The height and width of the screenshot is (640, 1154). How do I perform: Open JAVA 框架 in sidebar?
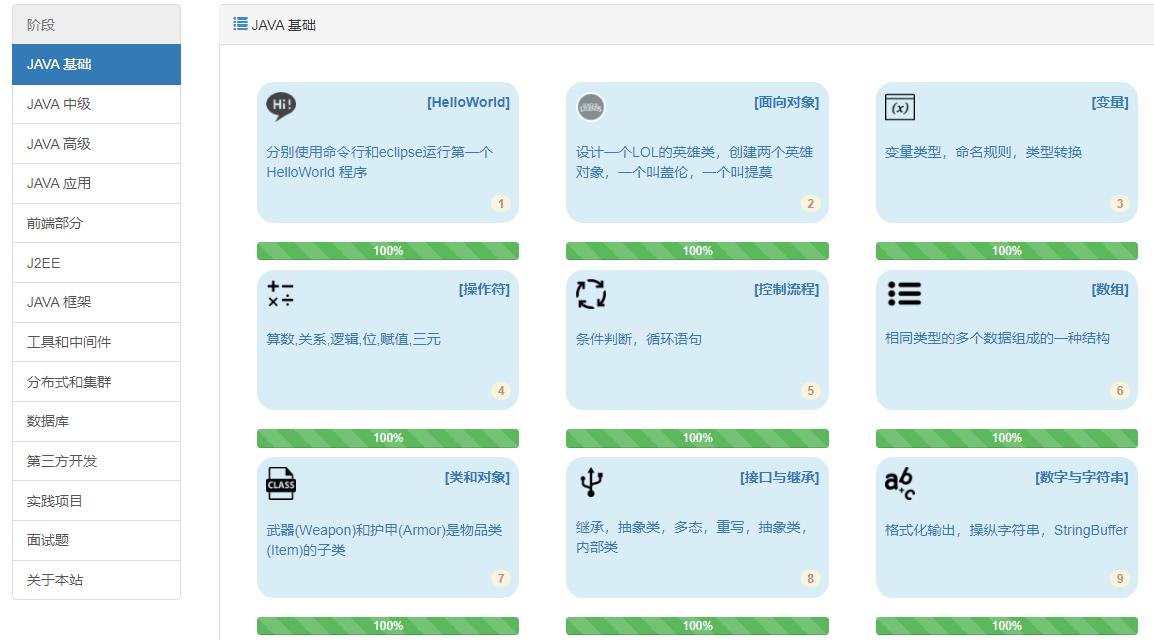click(x=96, y=302)
